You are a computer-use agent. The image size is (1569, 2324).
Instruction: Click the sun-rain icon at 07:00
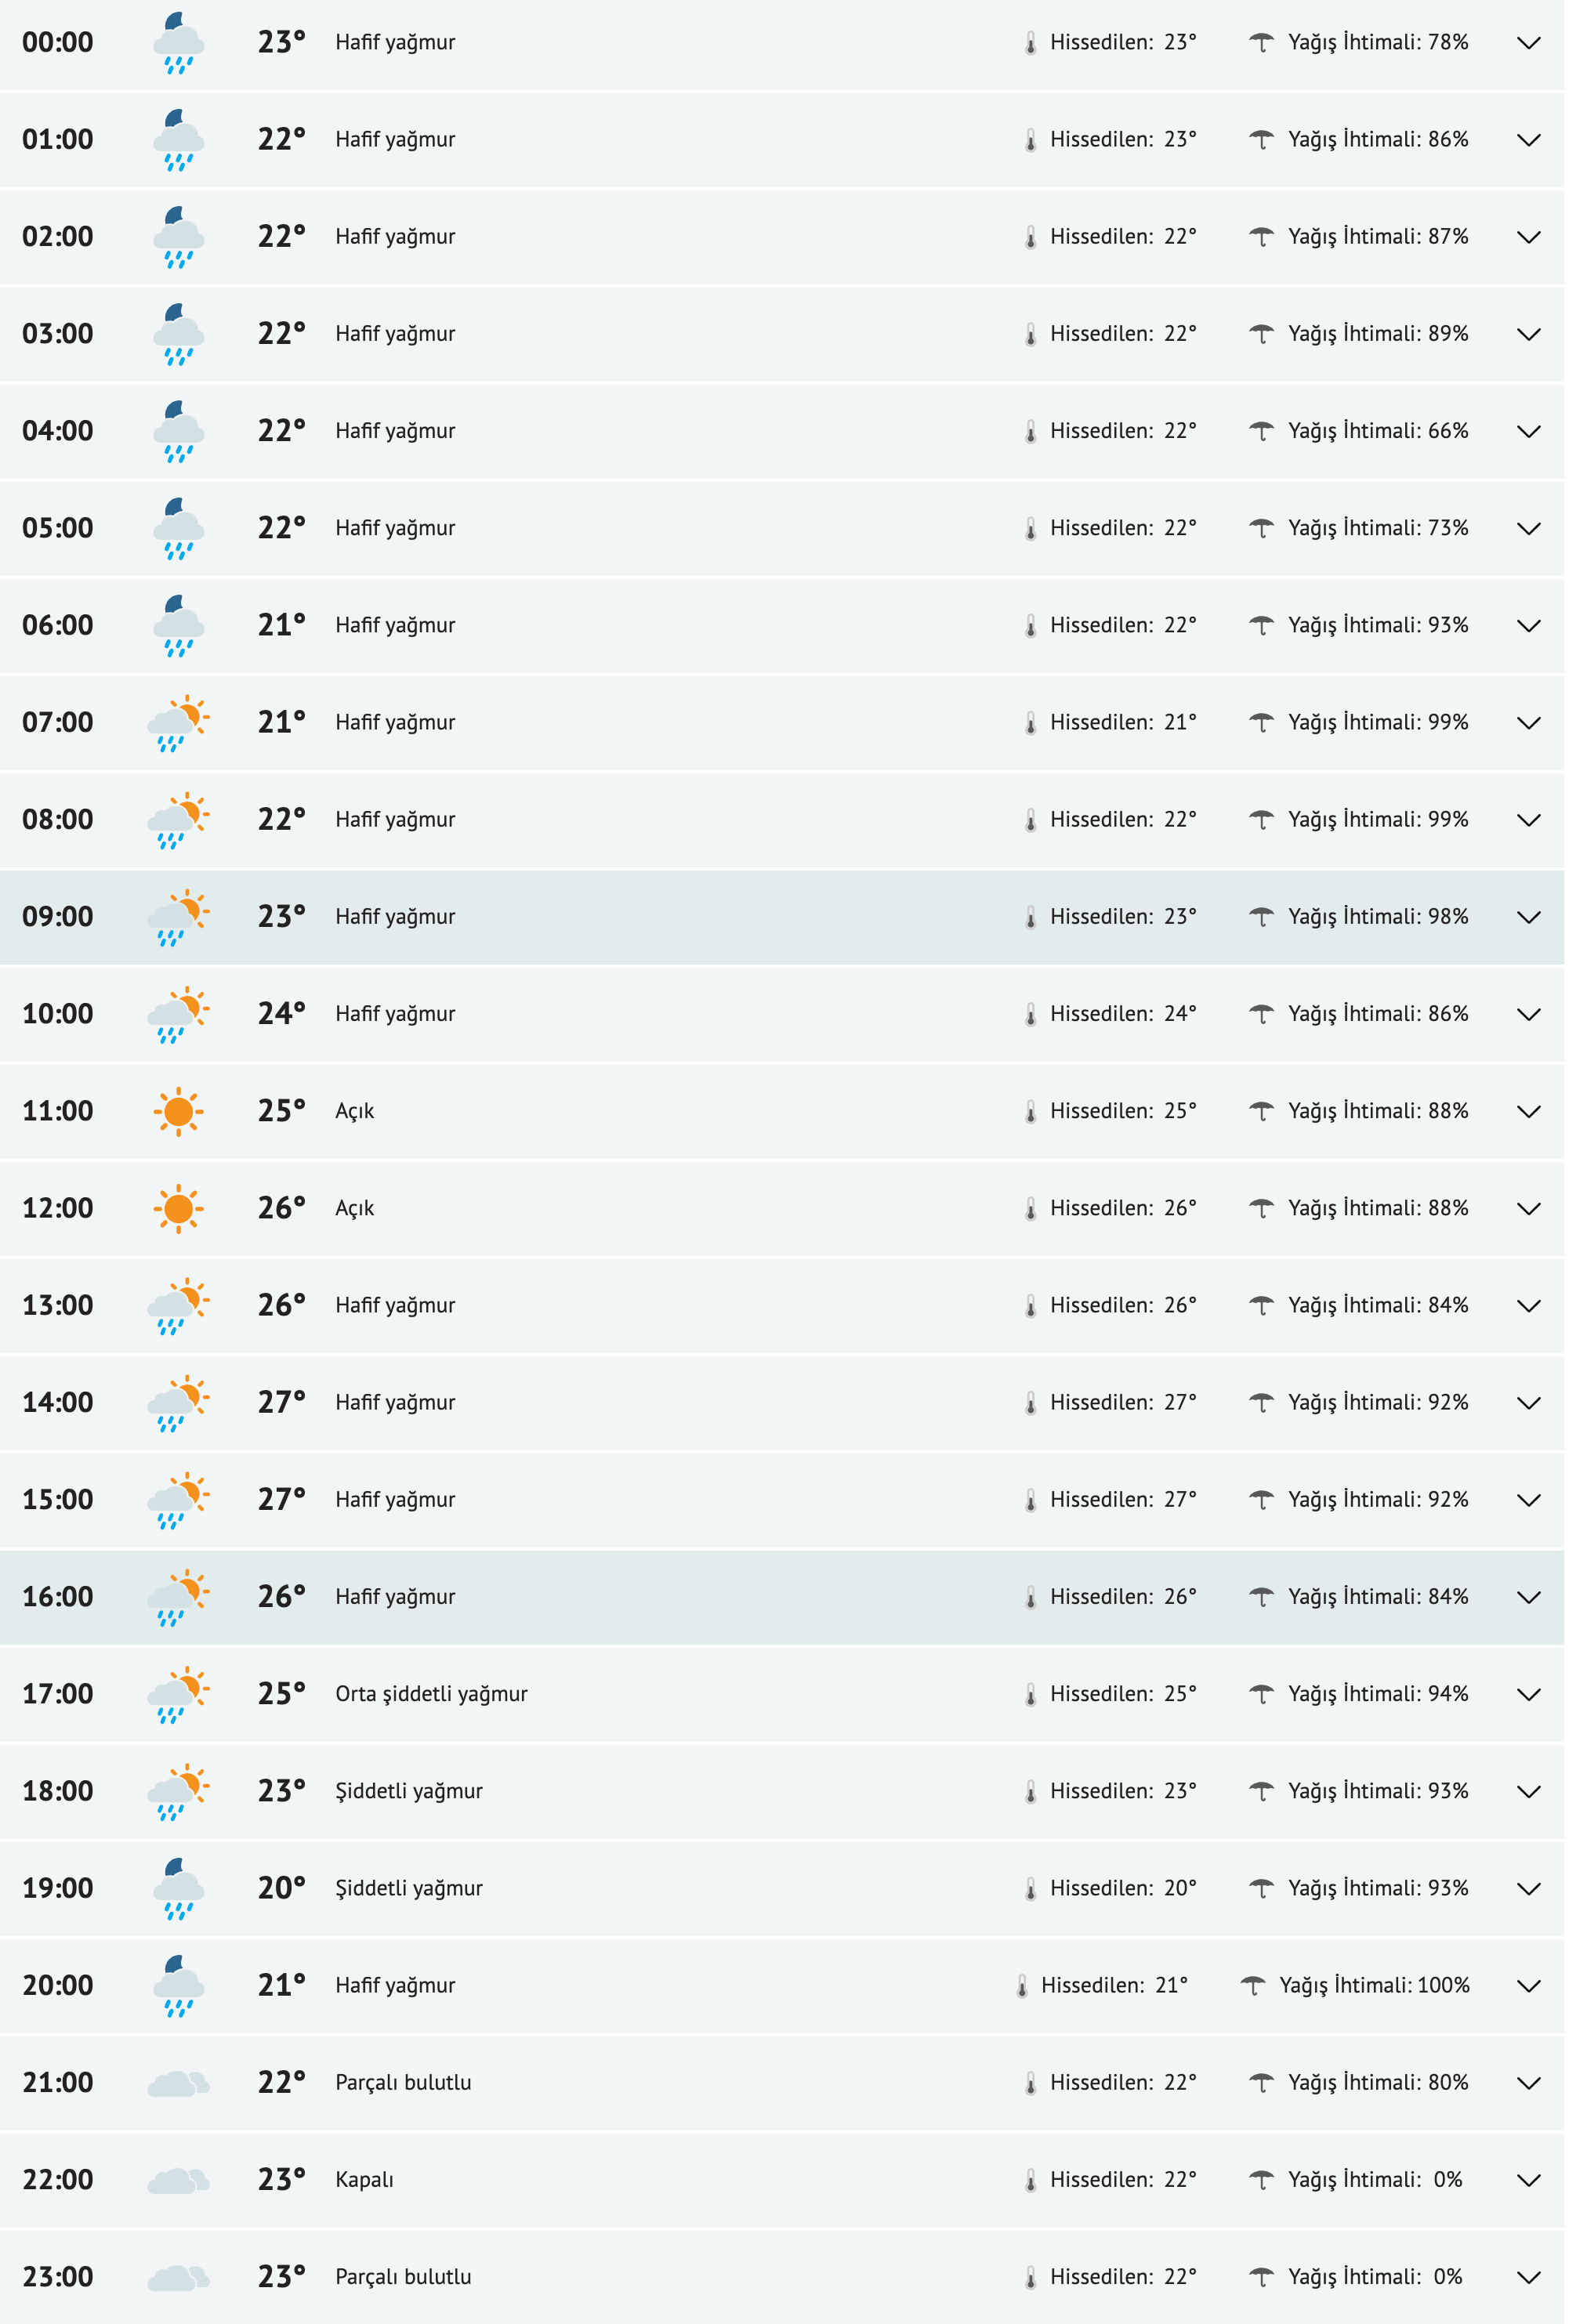pos(178,723)
